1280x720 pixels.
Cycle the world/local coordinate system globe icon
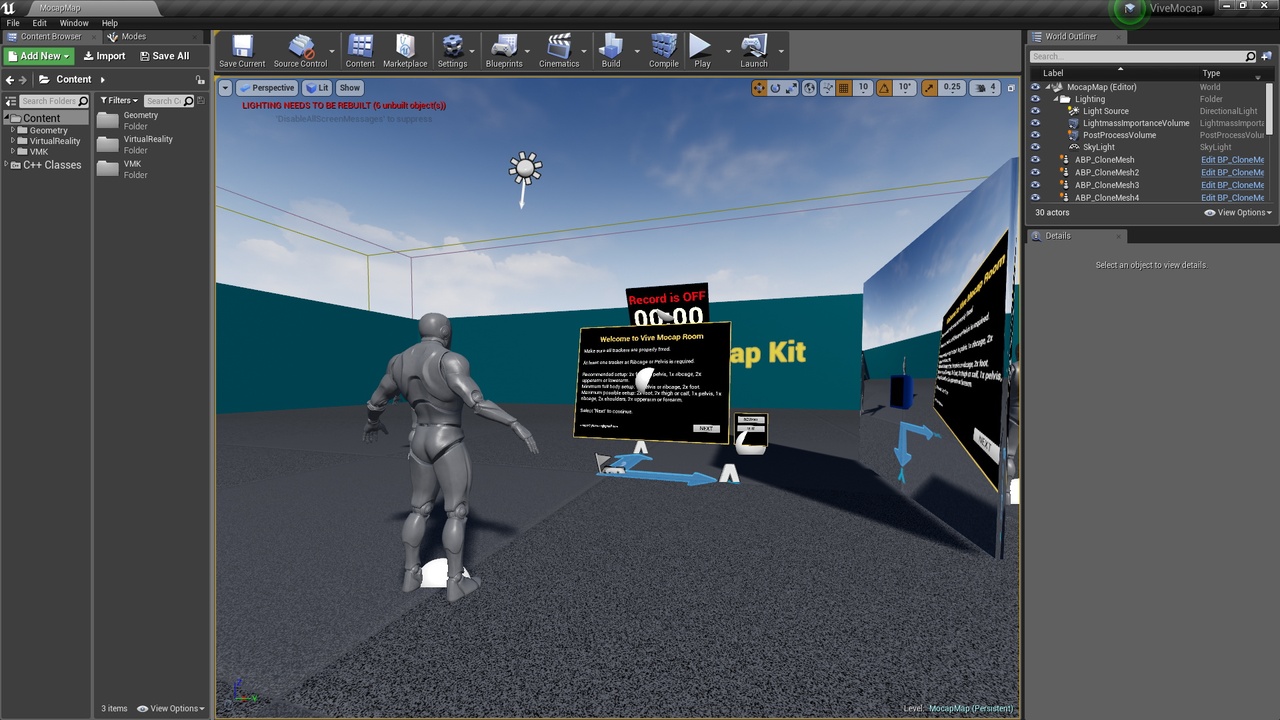pyautogui.click(x=810, y=88)
